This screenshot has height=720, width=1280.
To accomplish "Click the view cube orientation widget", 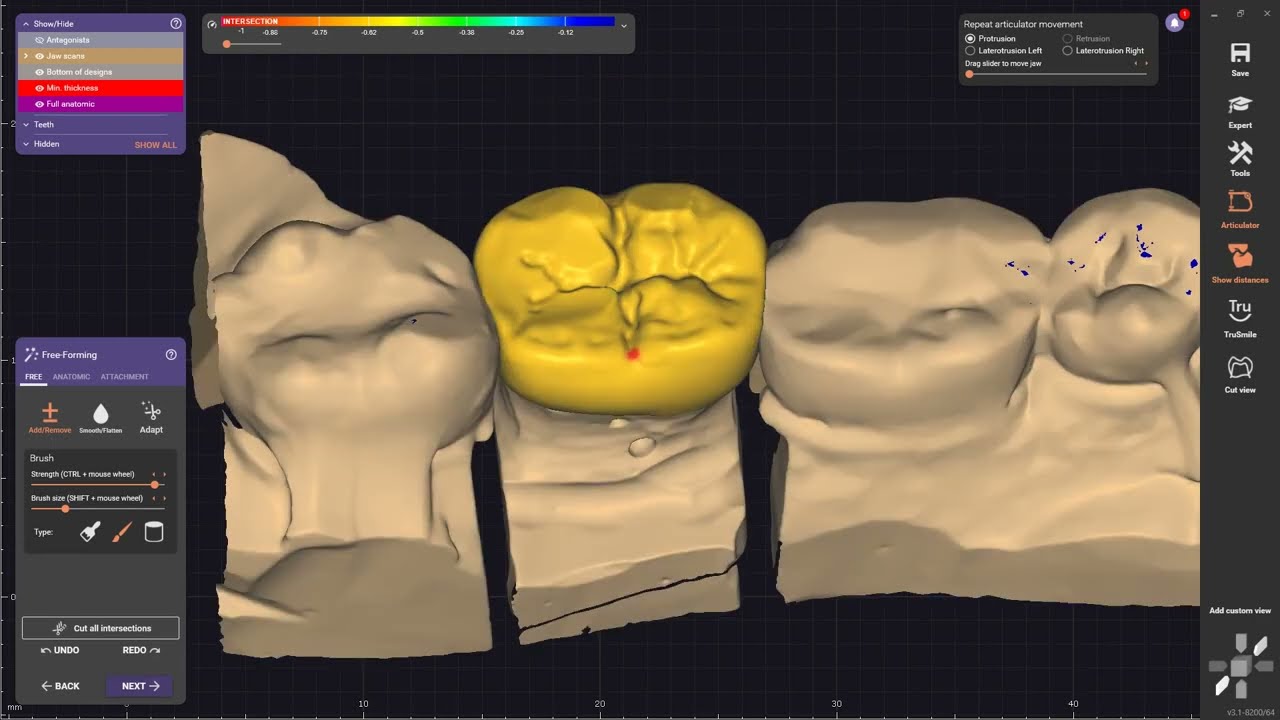I will click(x=1240, y=666).
